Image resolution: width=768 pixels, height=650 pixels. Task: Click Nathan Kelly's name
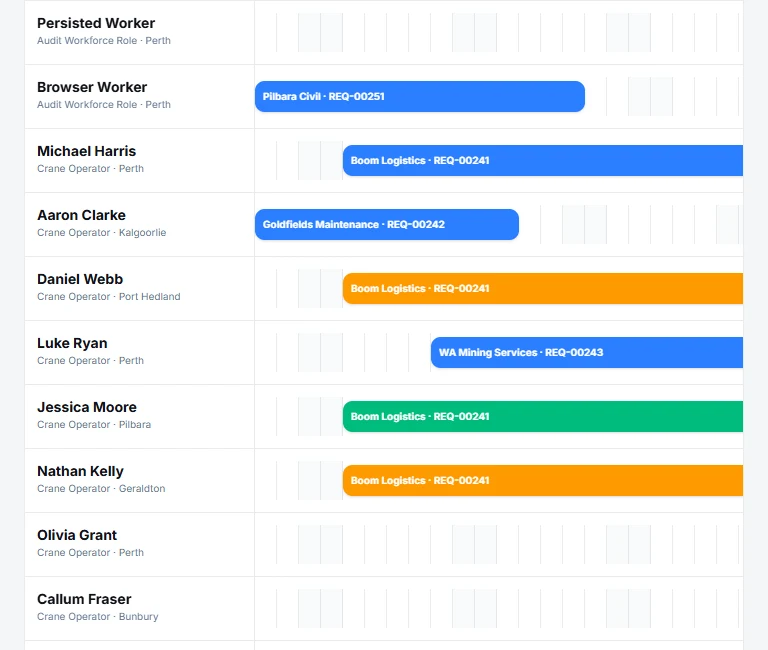click(80, 471)
